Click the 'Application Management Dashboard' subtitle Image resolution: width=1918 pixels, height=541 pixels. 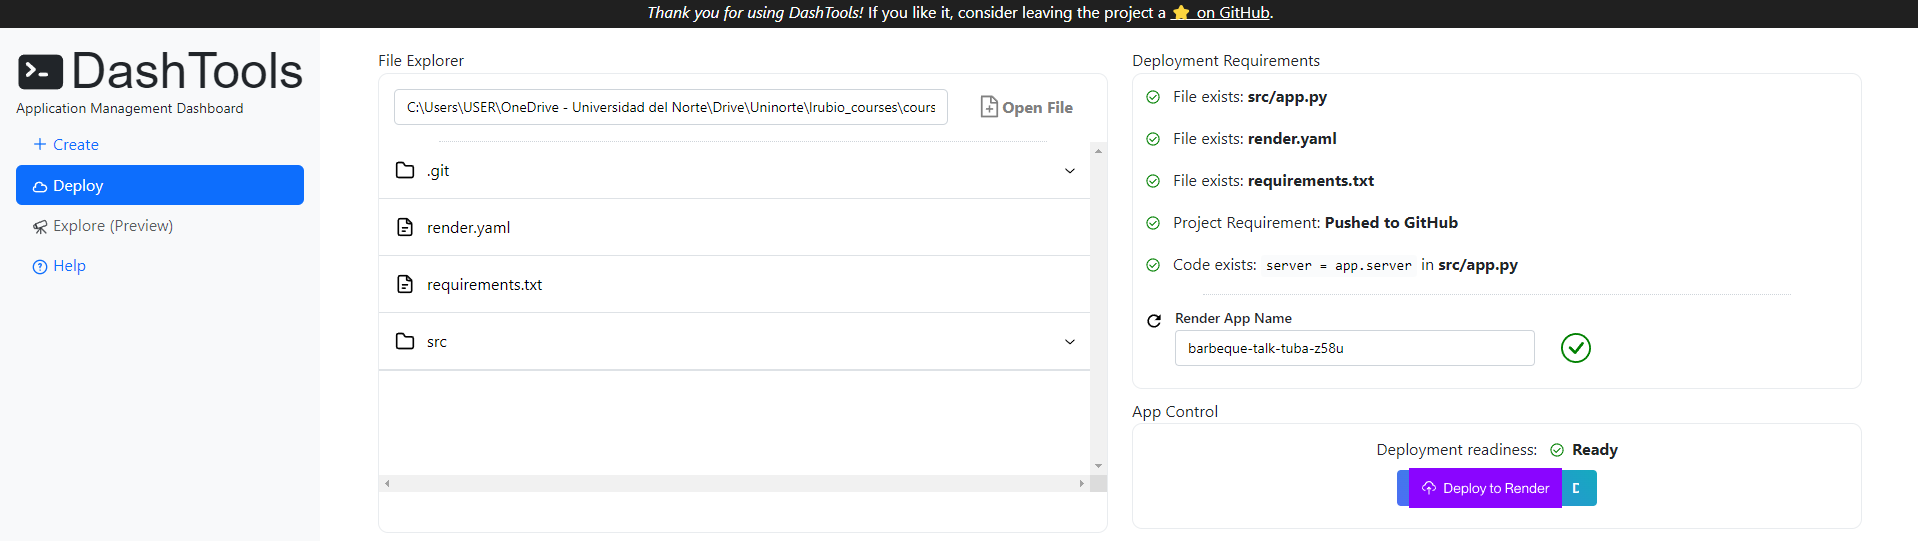(x=130, y=108)
